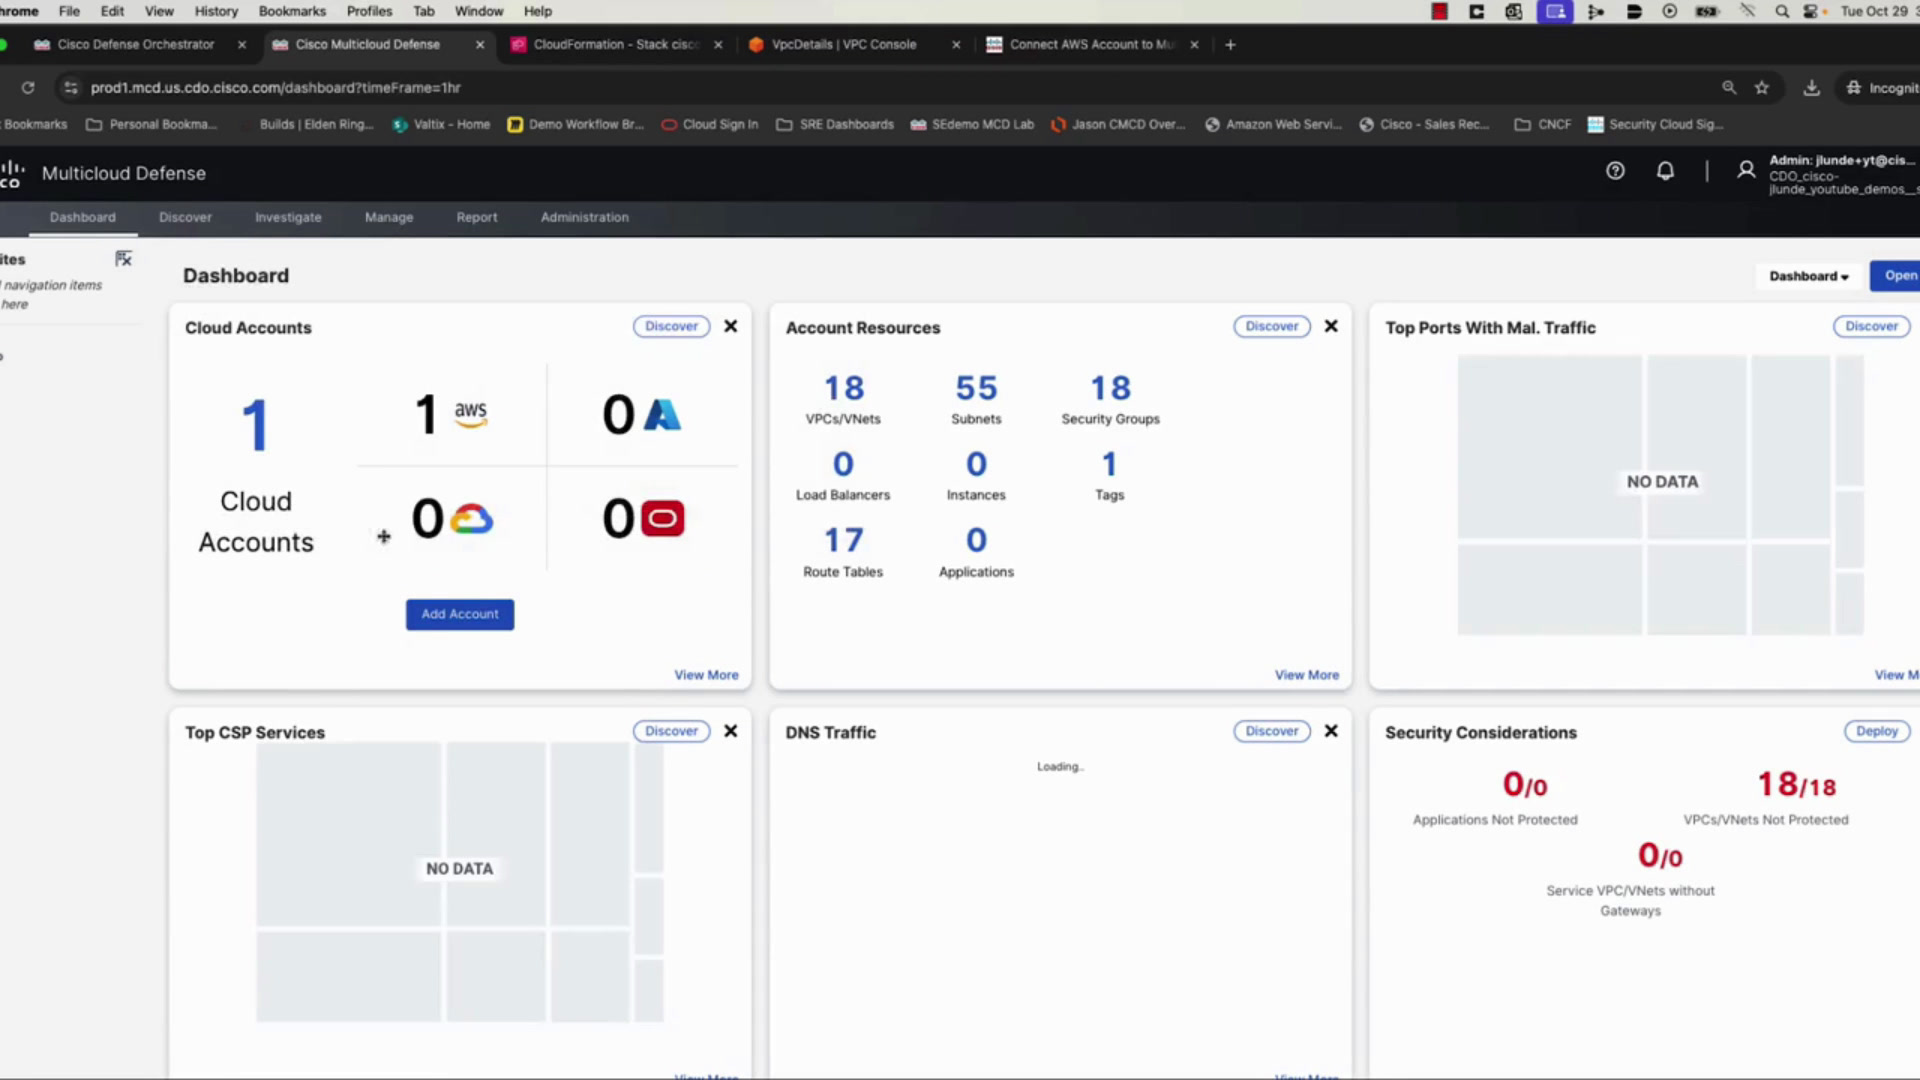
Task: Click the browser zoom magnifier icon
Action: 1729,88
